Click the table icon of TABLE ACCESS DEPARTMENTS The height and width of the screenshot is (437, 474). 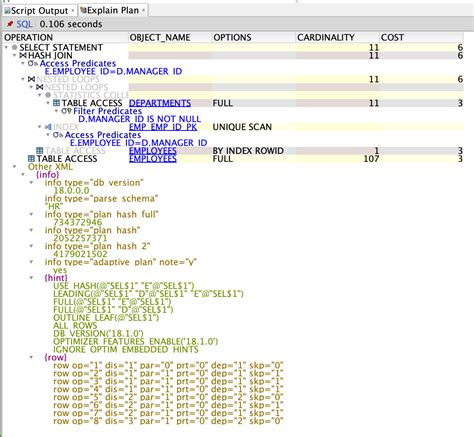click(57, 103)
